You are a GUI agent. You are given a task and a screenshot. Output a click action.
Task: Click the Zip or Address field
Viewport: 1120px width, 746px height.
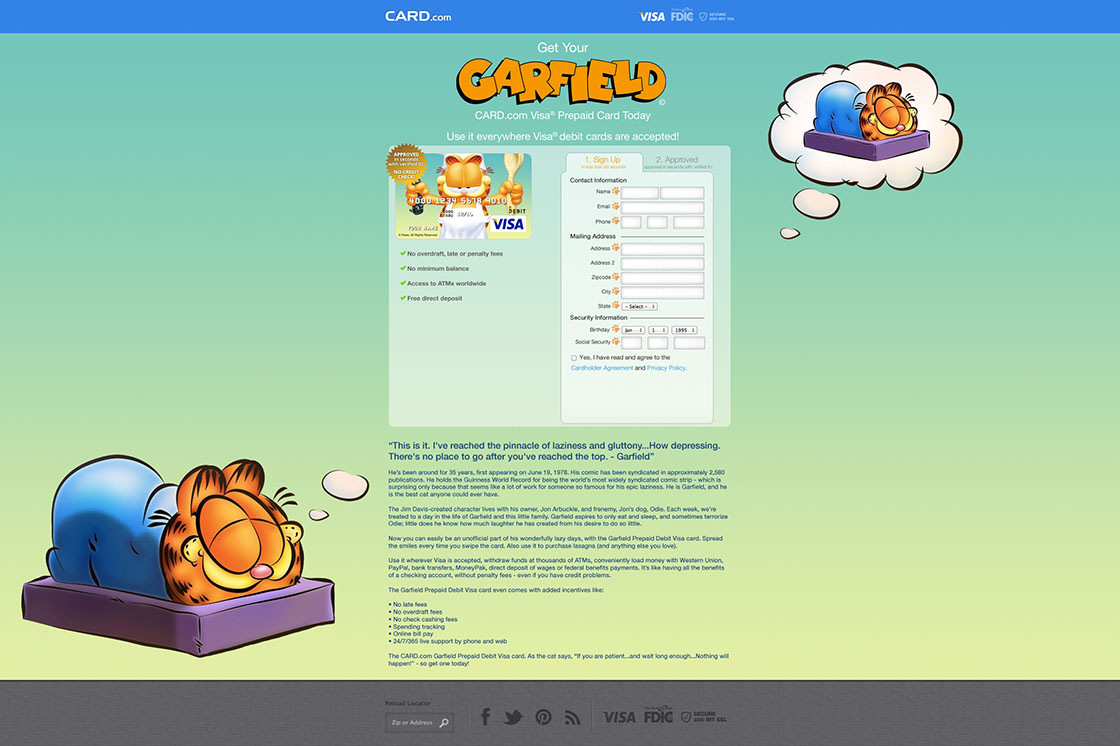412,722
